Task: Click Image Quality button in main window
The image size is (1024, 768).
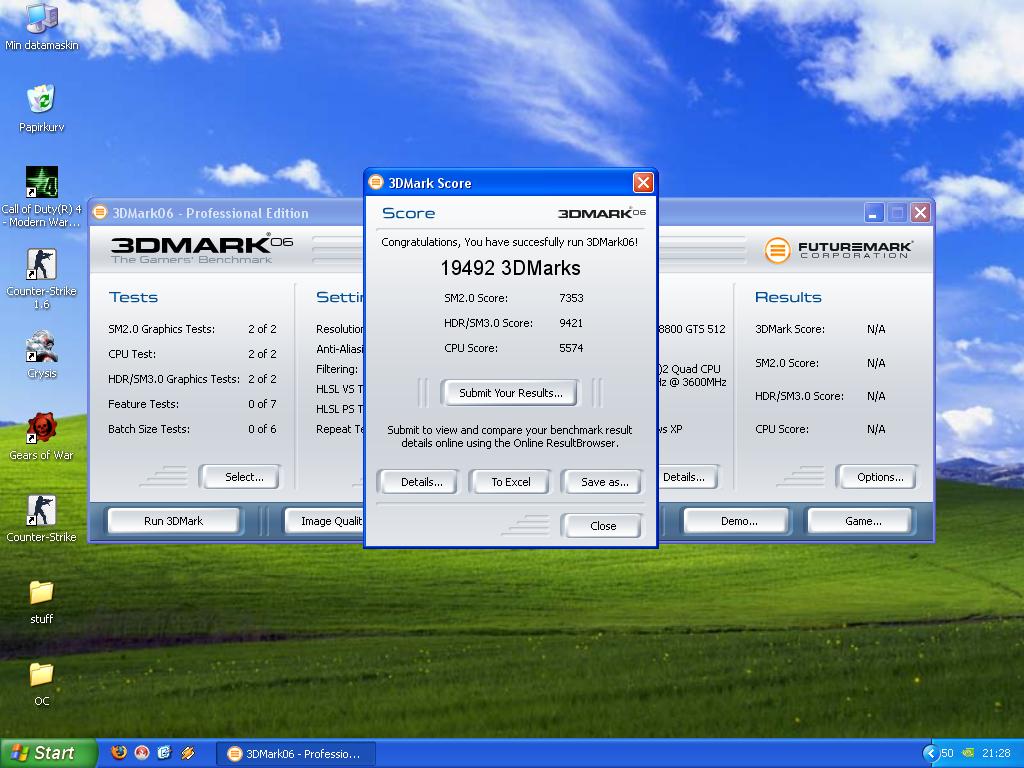Action: (x=325, y=520)
